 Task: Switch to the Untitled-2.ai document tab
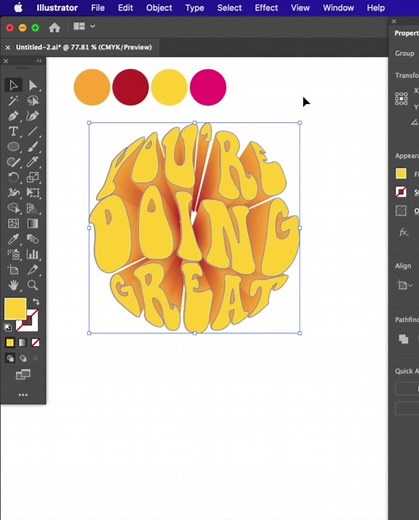pos(84,47)
